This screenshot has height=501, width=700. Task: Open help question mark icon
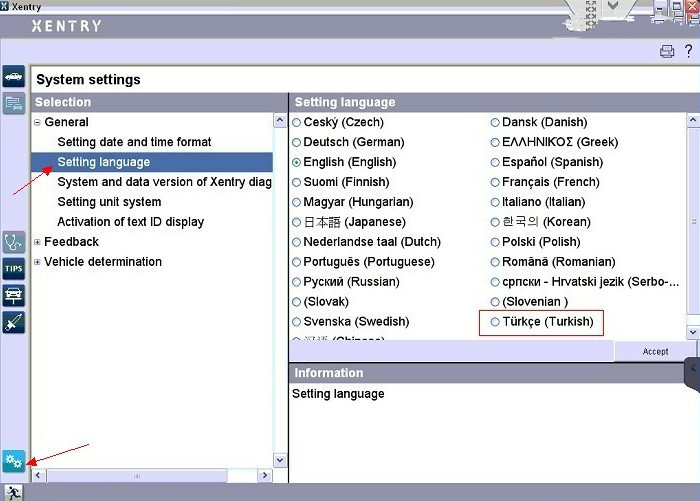pyautogui.click(x=689, y=50)
